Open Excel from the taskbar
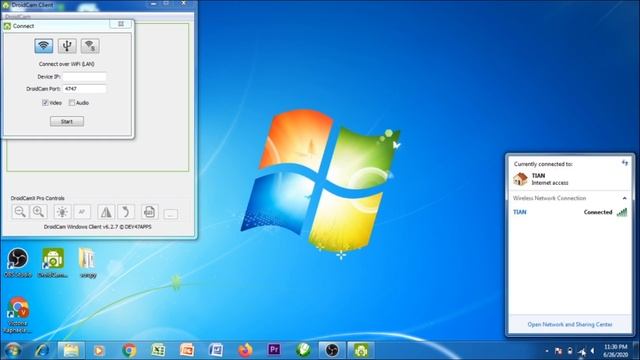 coord(158,350)
